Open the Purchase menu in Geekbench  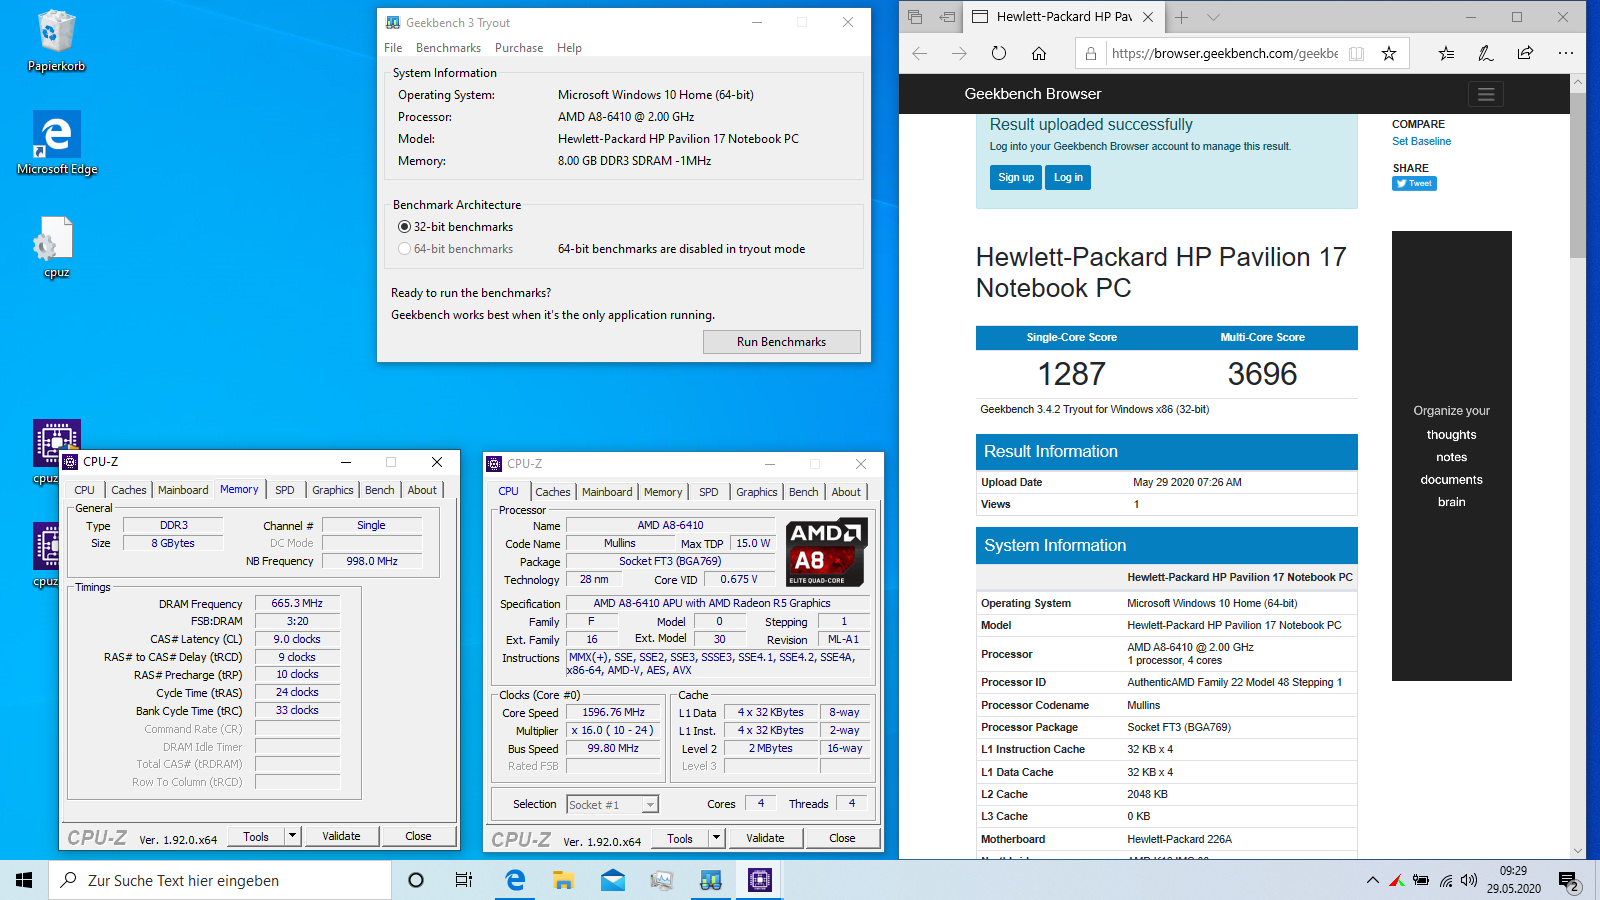tap(519, 48)
